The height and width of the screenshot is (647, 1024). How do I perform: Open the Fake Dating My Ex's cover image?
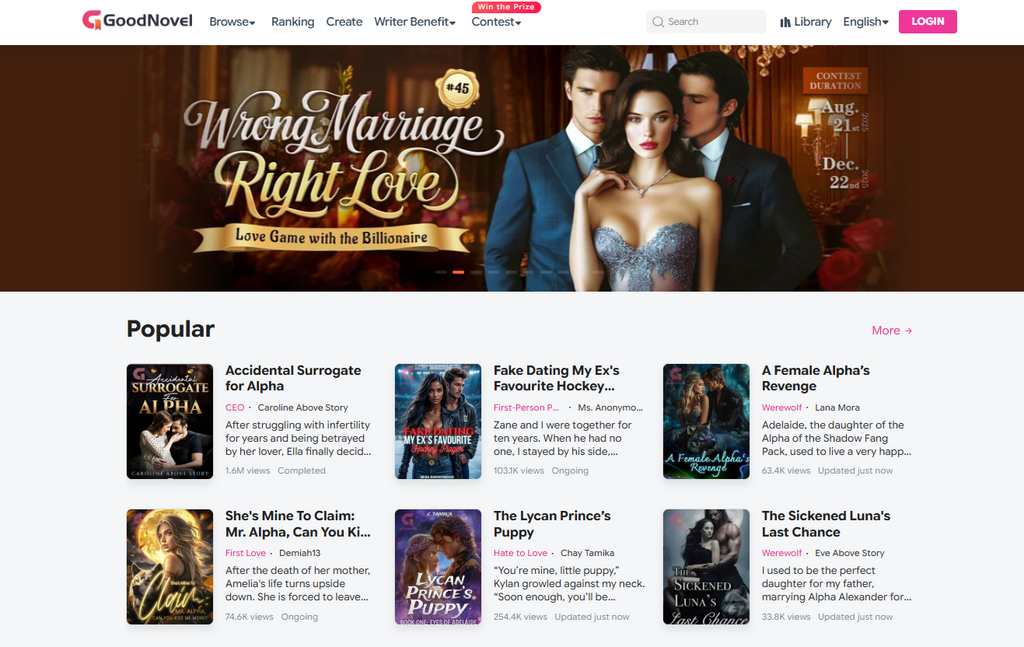[x=438, y=422]
